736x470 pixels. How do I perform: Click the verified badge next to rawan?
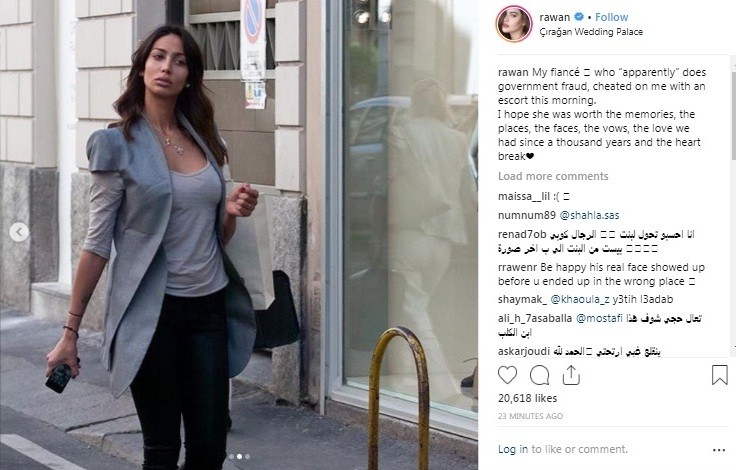pos(579,17)
